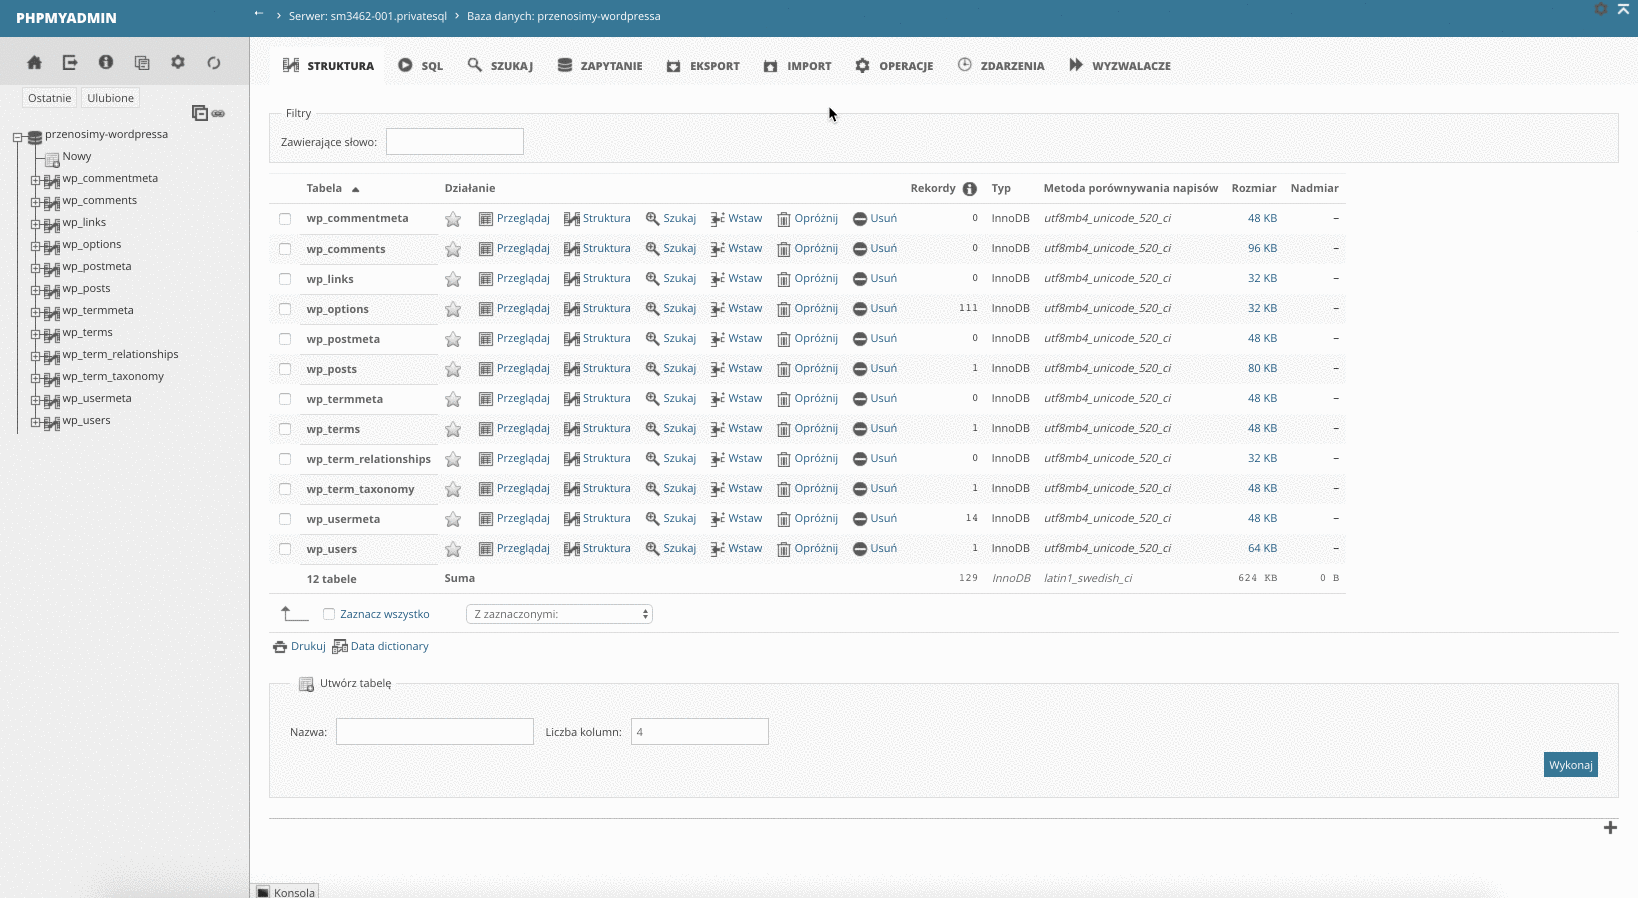1638x898 pixels.
Task: Add wp_options to favorites star
Action: [453, 309]
